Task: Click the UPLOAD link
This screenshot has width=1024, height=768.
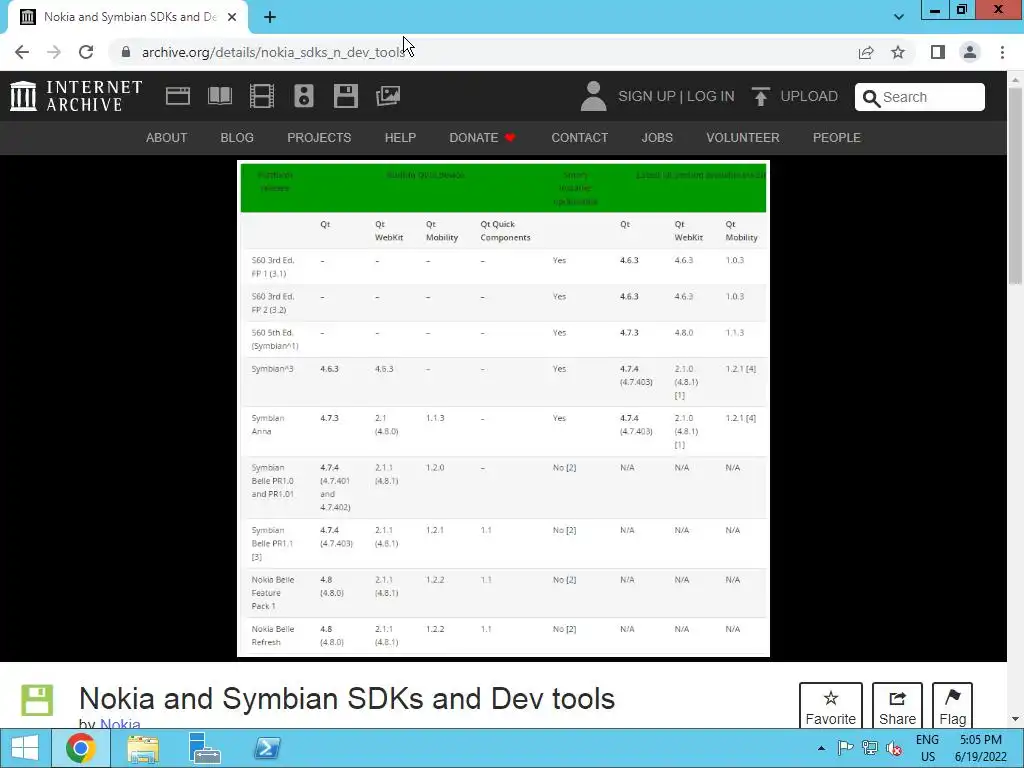Action: coord(809,96)
